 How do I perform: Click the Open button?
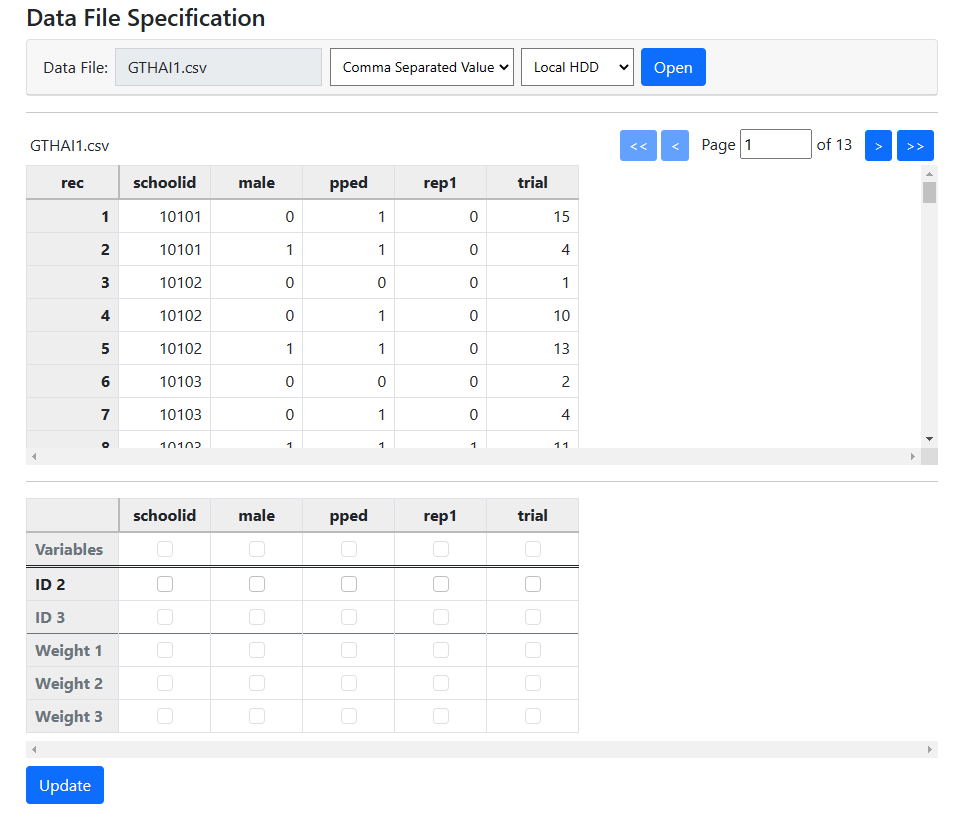click(673, 67)
